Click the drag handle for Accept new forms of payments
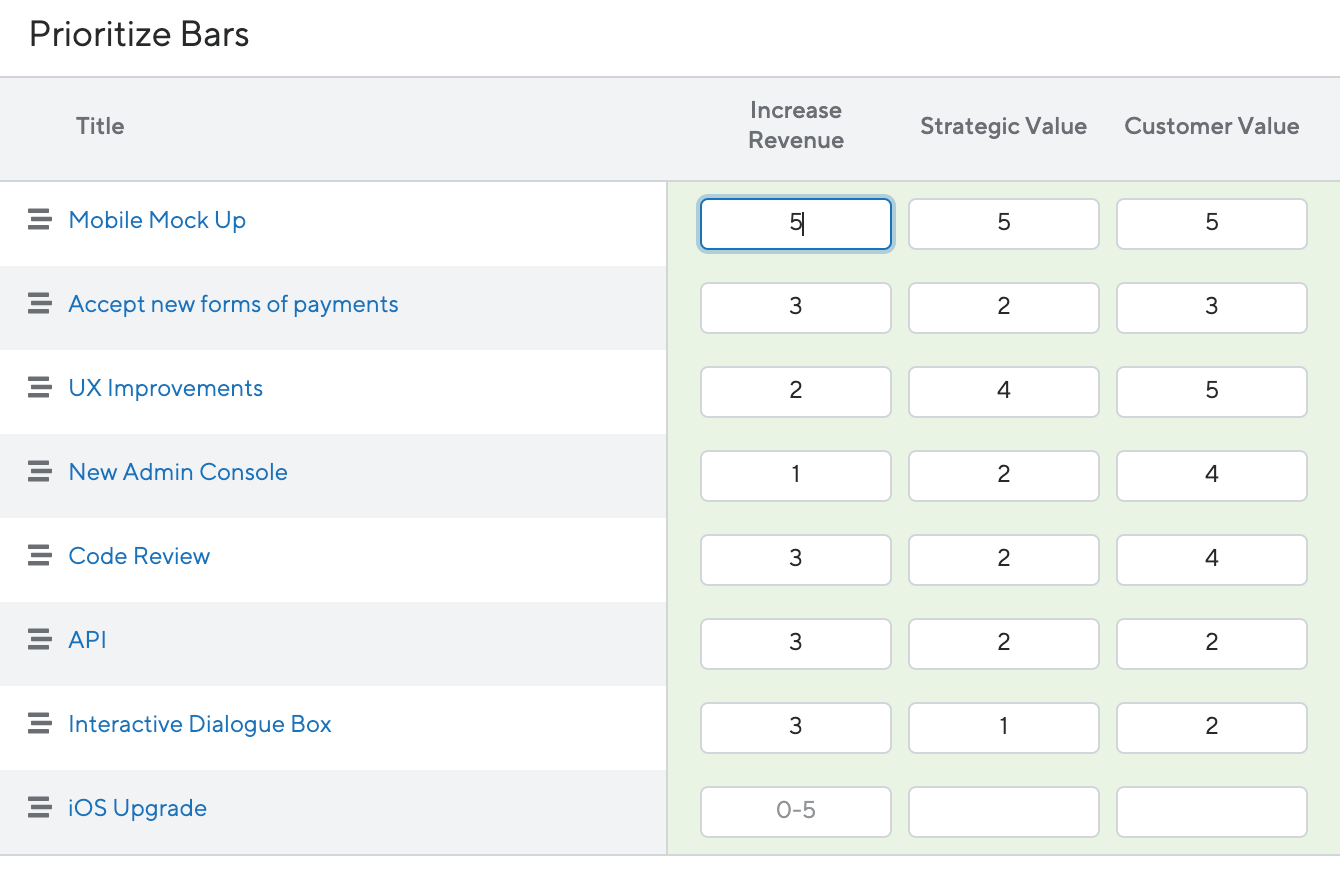Image resolution: width=1340 pixels, height=870 pixels. (x=39, y=303)
